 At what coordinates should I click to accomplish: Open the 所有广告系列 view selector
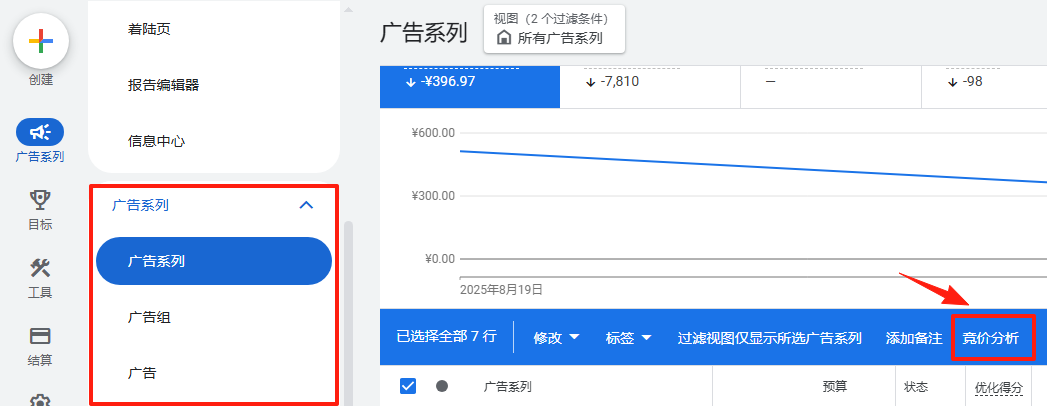[x=554, y=29]
